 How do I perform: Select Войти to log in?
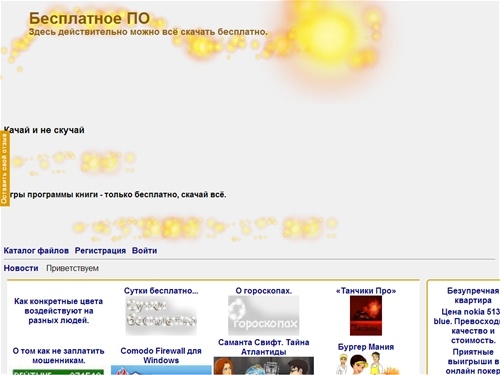144,251
